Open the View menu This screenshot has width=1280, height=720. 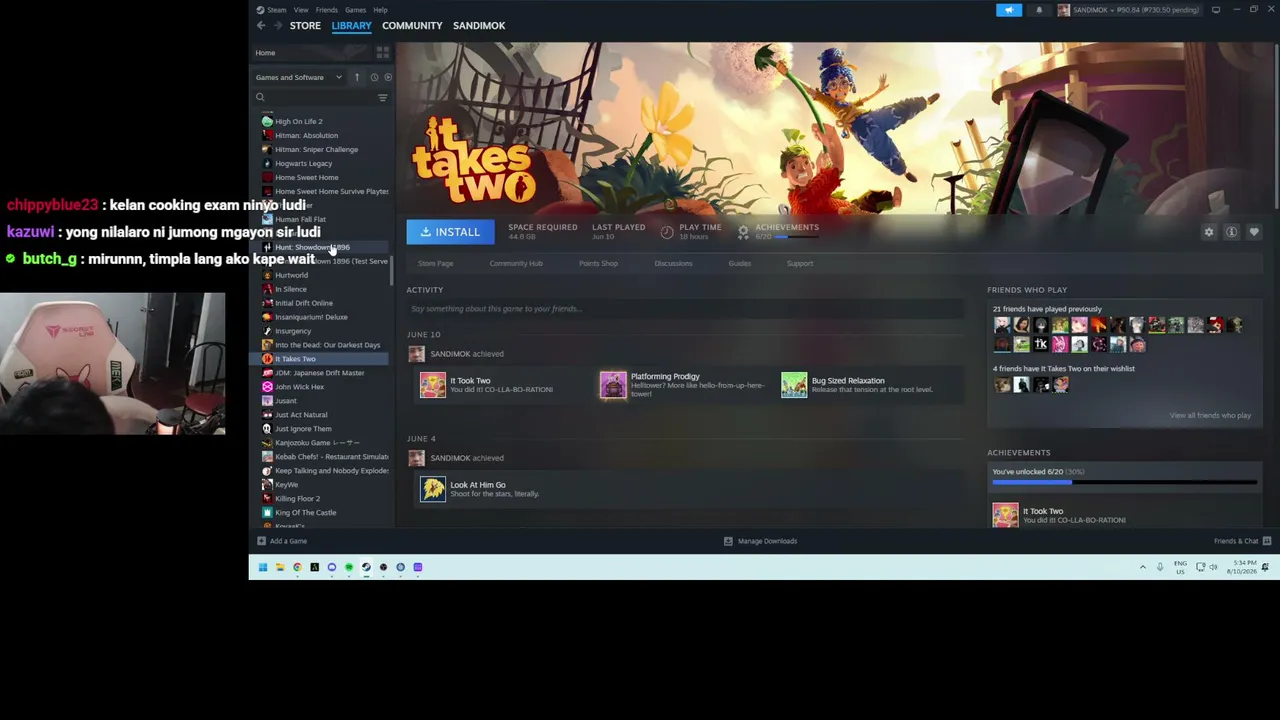(x=301, y=10)
